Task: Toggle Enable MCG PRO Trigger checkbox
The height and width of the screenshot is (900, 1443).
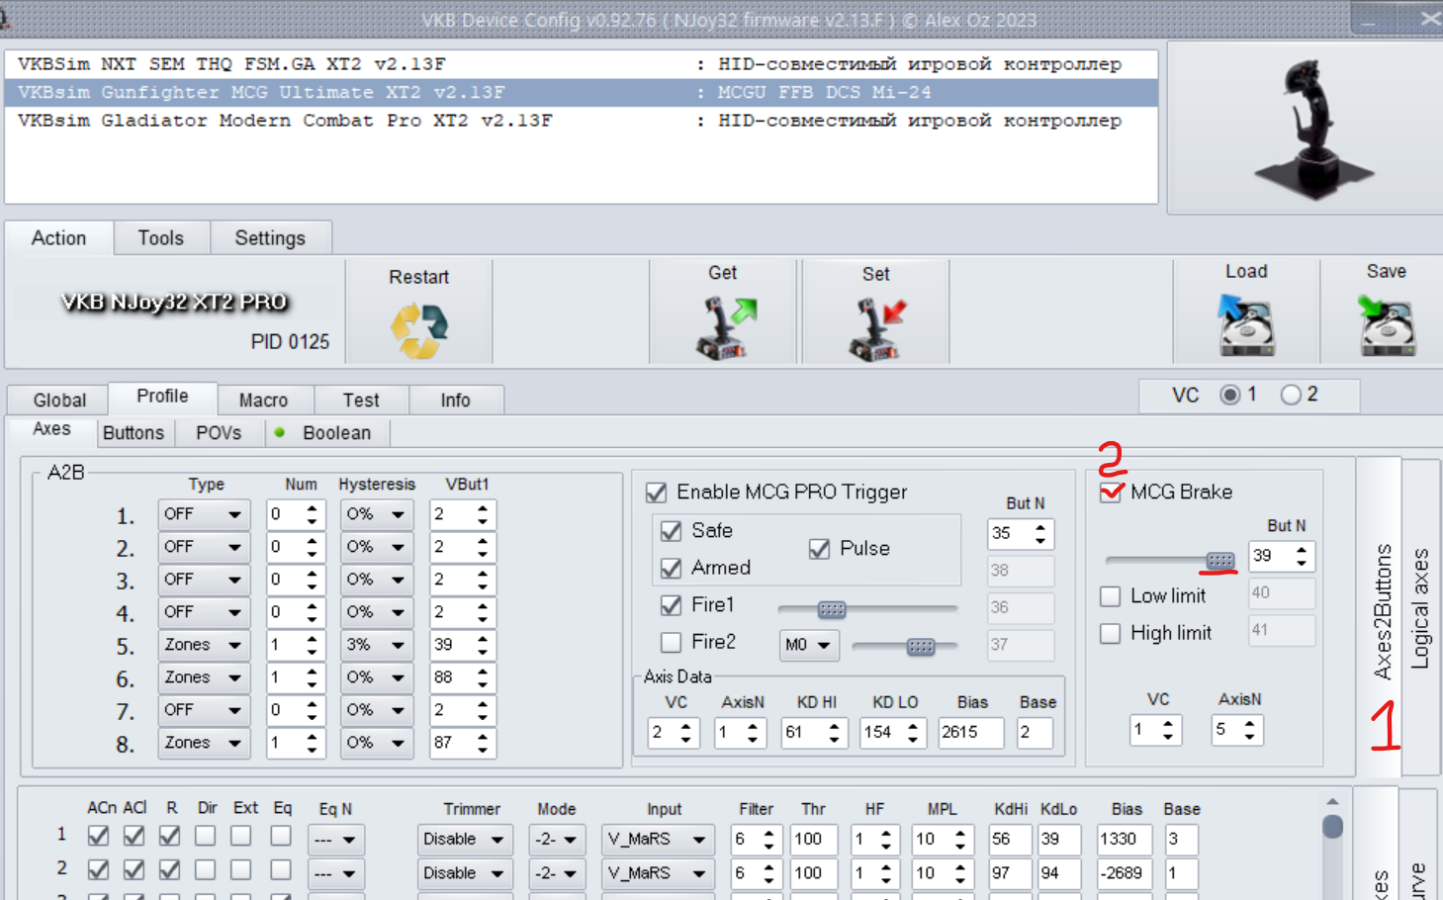Action: 657,492
